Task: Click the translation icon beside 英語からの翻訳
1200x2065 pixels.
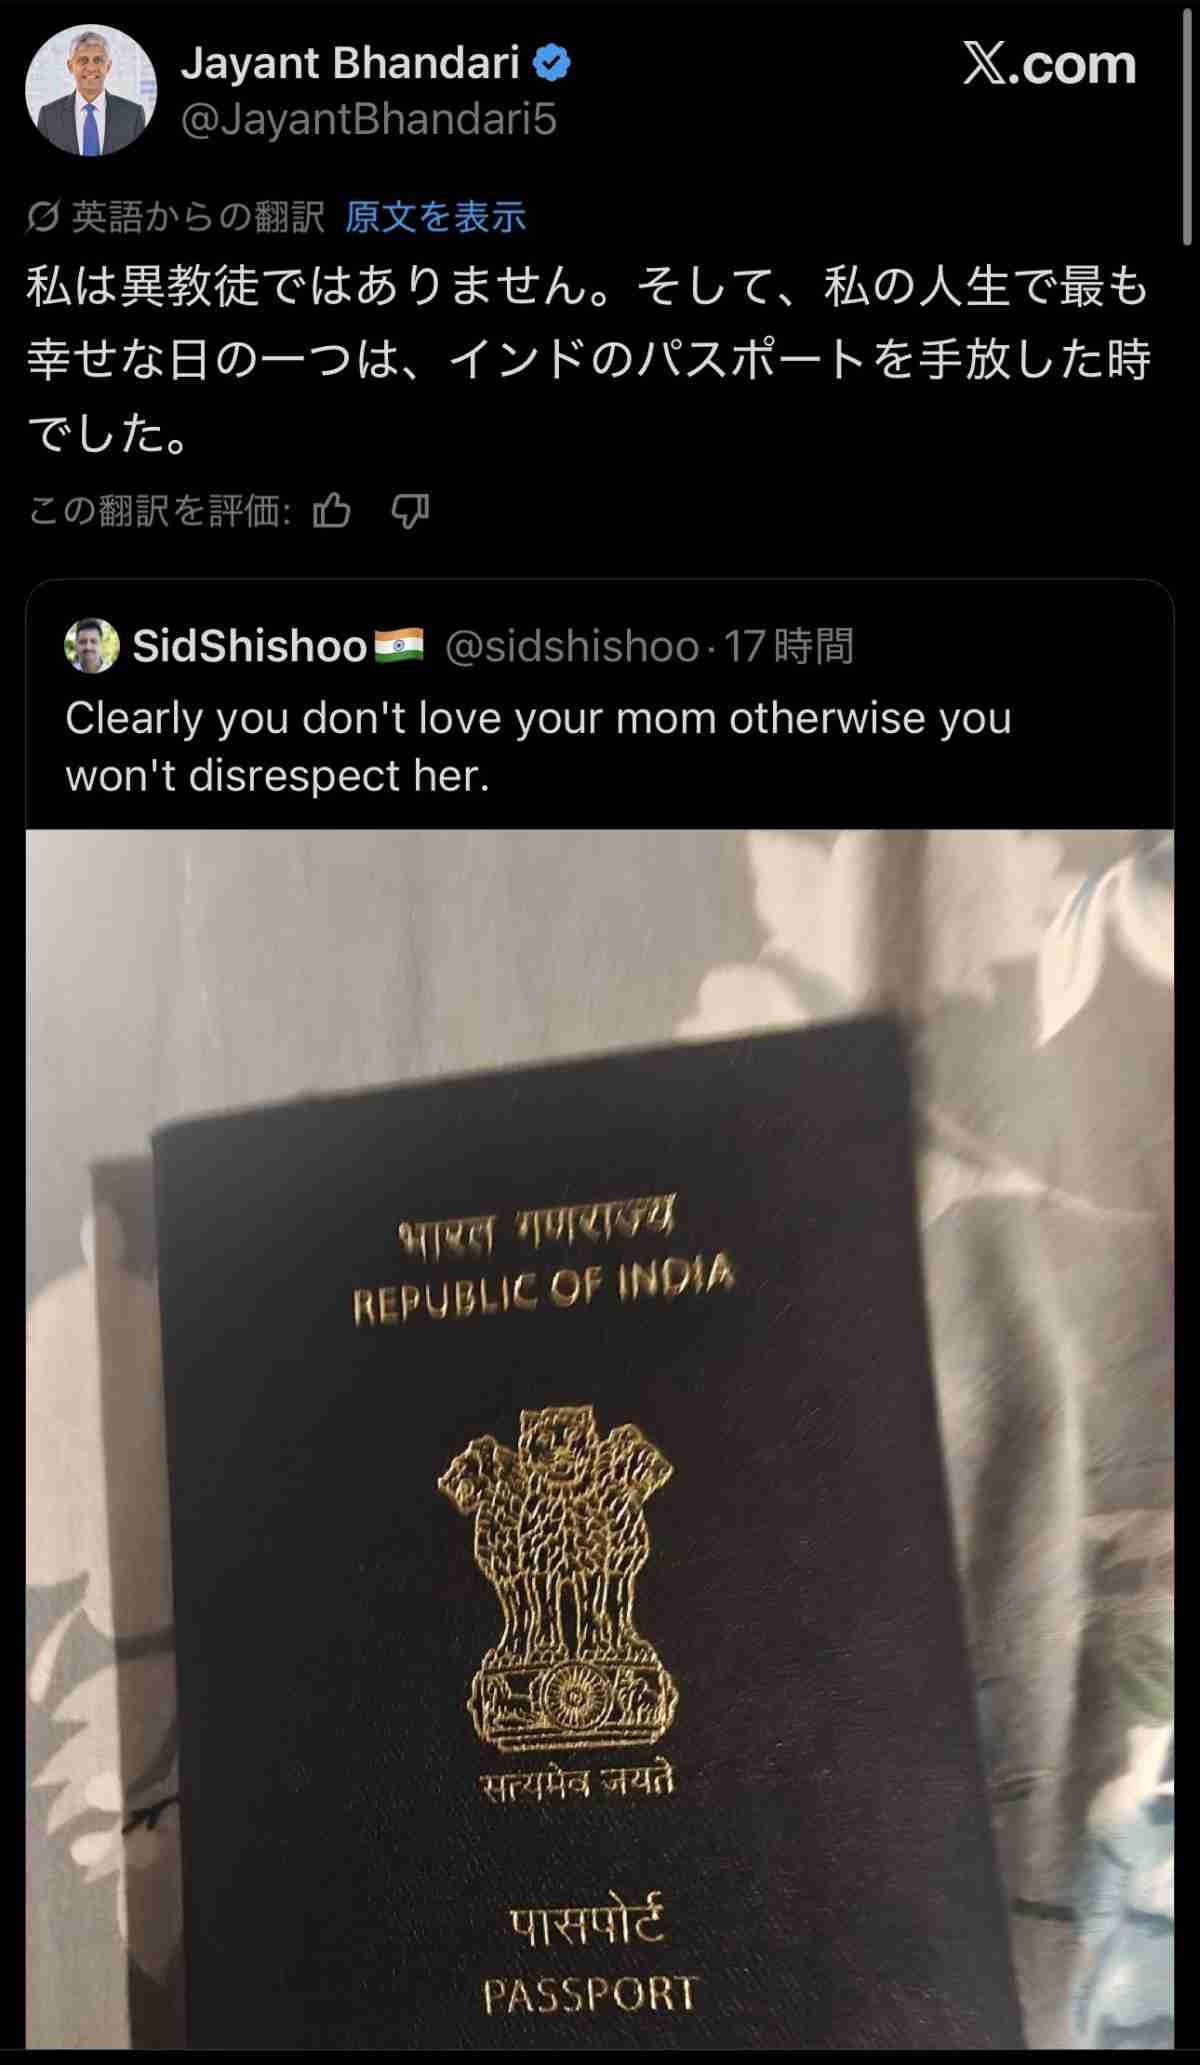Action: [43, 216]
